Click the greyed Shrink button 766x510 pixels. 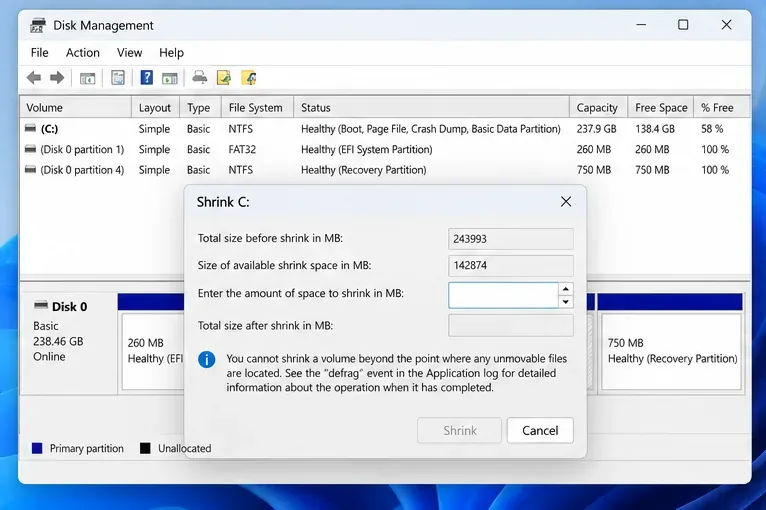[x=459, y=430]
